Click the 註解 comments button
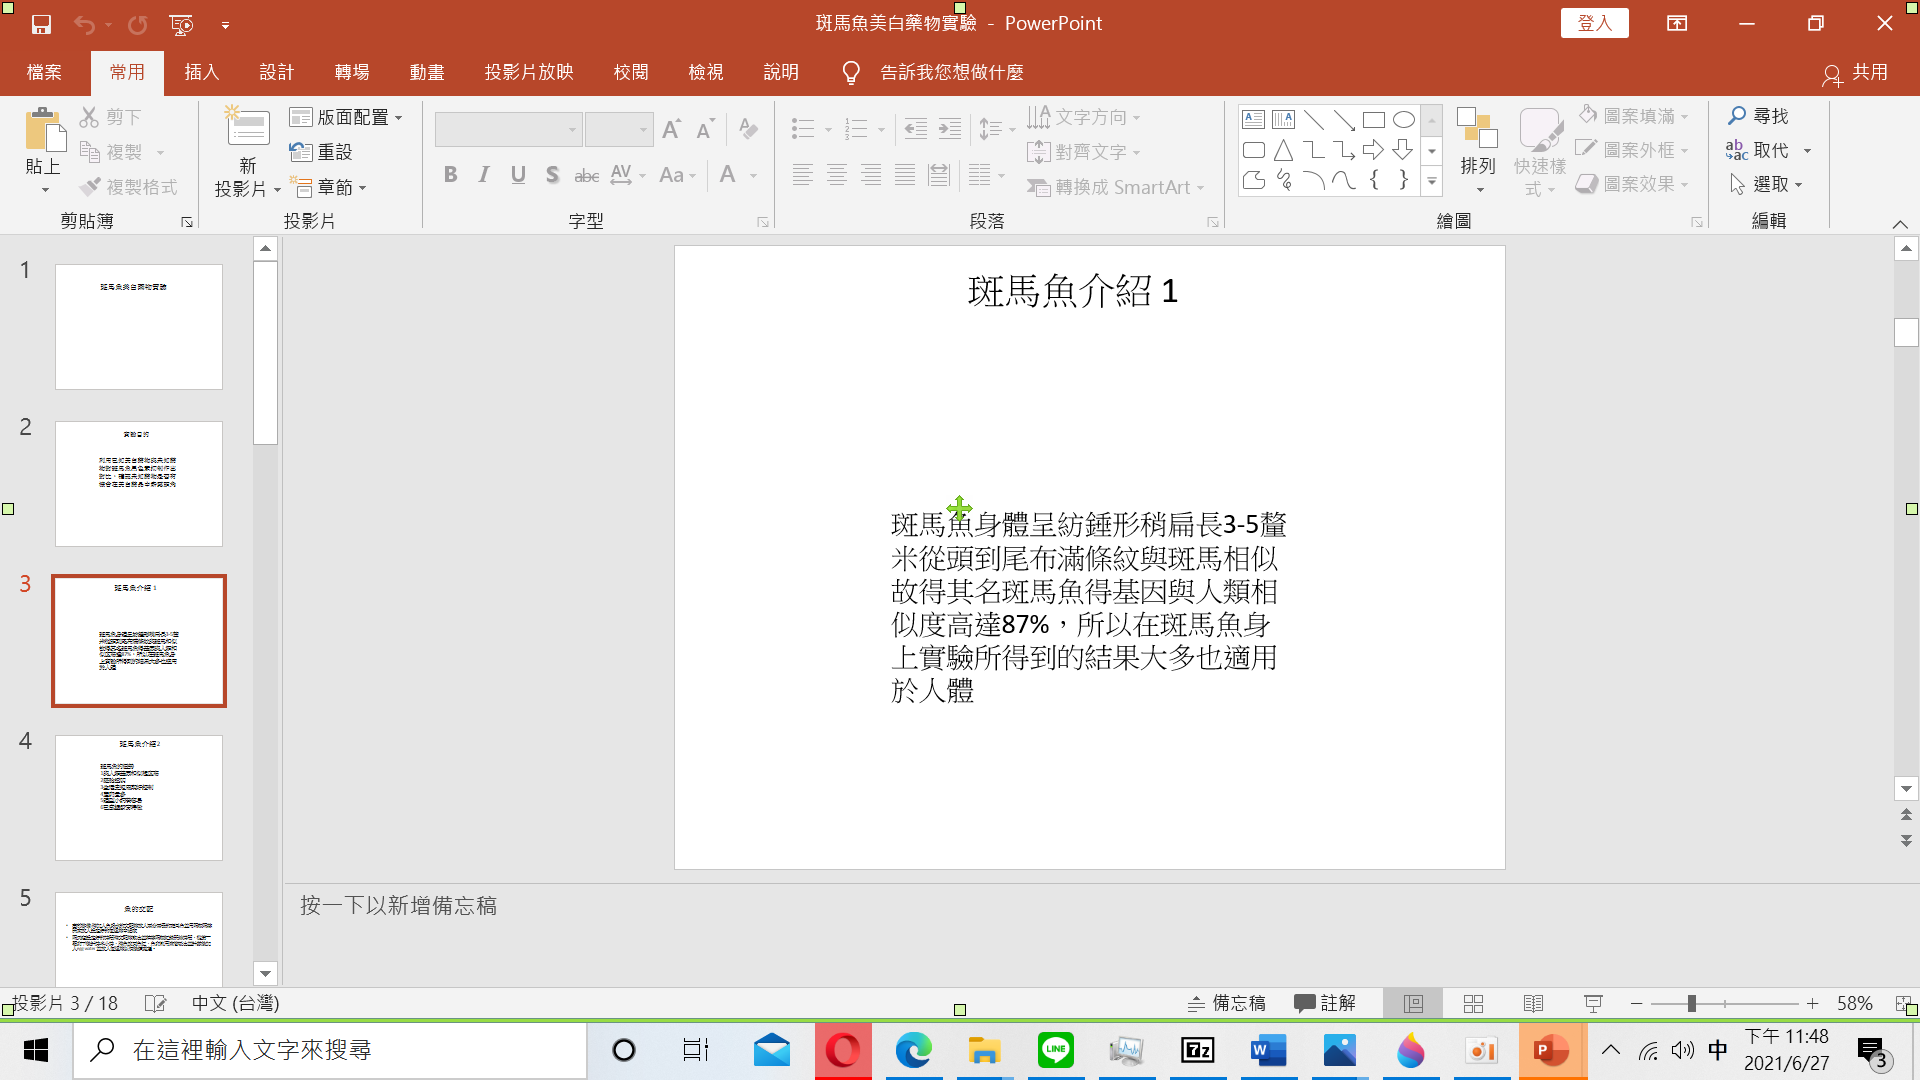The height and width of the screenshot is (1080, 1920). pyautogui.click(x=1325, y=1003)
